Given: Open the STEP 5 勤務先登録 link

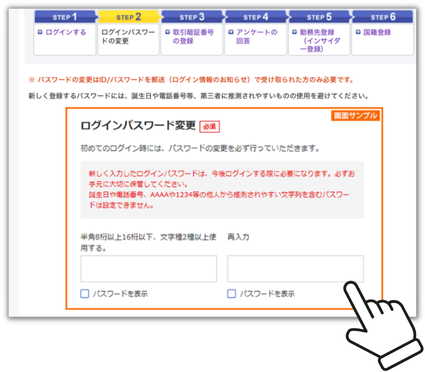Looking at the screenshot, I should [x=320, y=41].
